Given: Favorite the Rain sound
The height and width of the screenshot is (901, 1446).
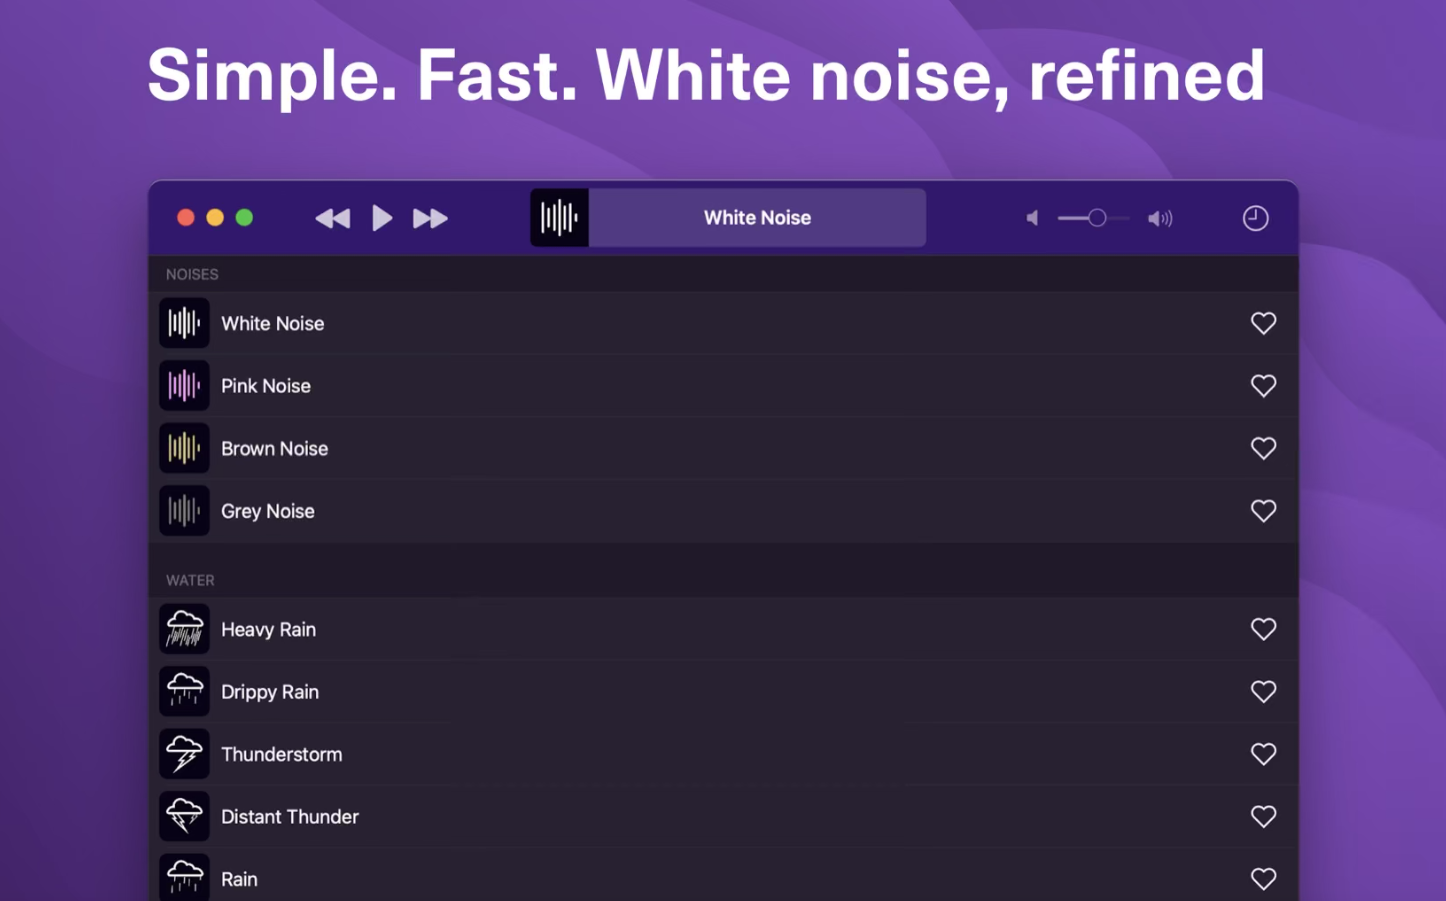Looking at the screenshot, I should coord(1263,878).
